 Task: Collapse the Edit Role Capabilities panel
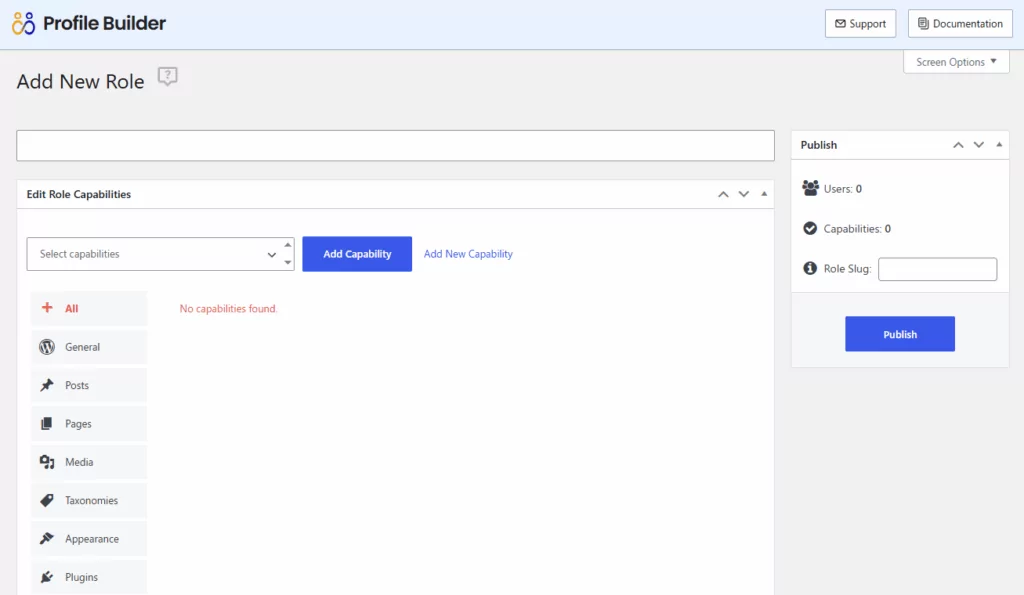click(764, 194)
